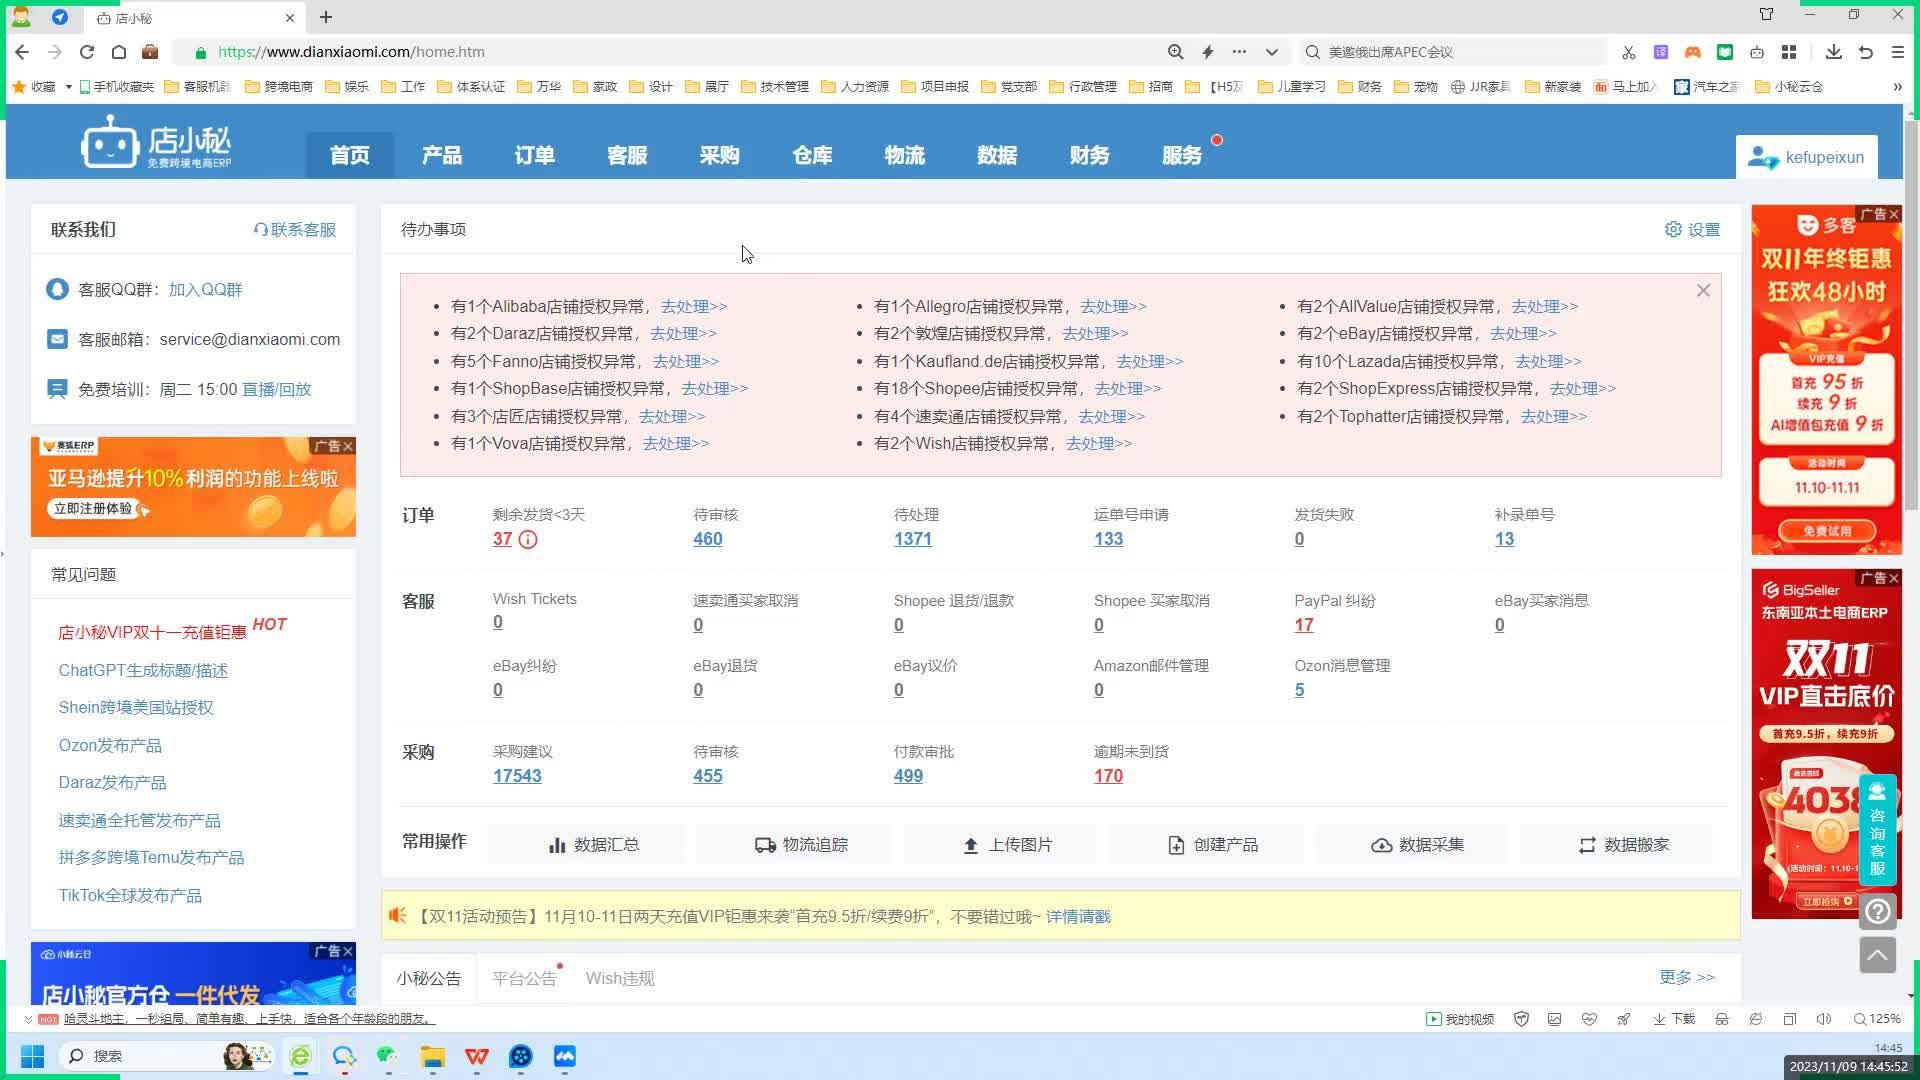Open the browser main menu icon

1898,52
